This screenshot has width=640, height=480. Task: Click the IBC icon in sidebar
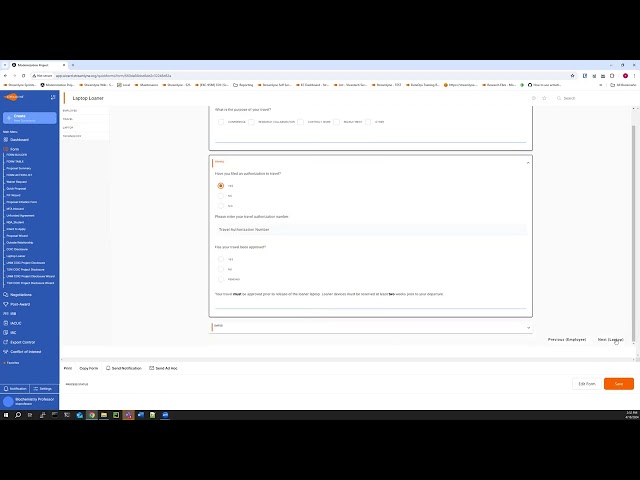point(6,332)
